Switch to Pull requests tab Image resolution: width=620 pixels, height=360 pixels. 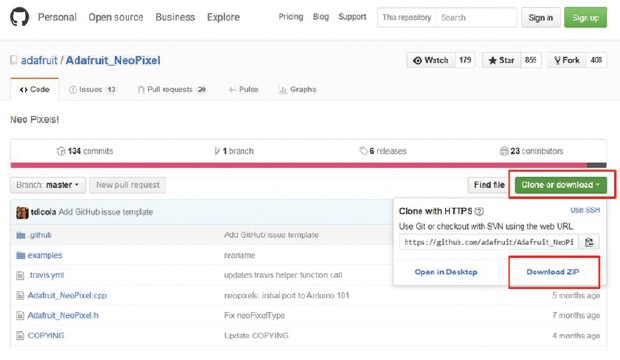coord(172,89)
